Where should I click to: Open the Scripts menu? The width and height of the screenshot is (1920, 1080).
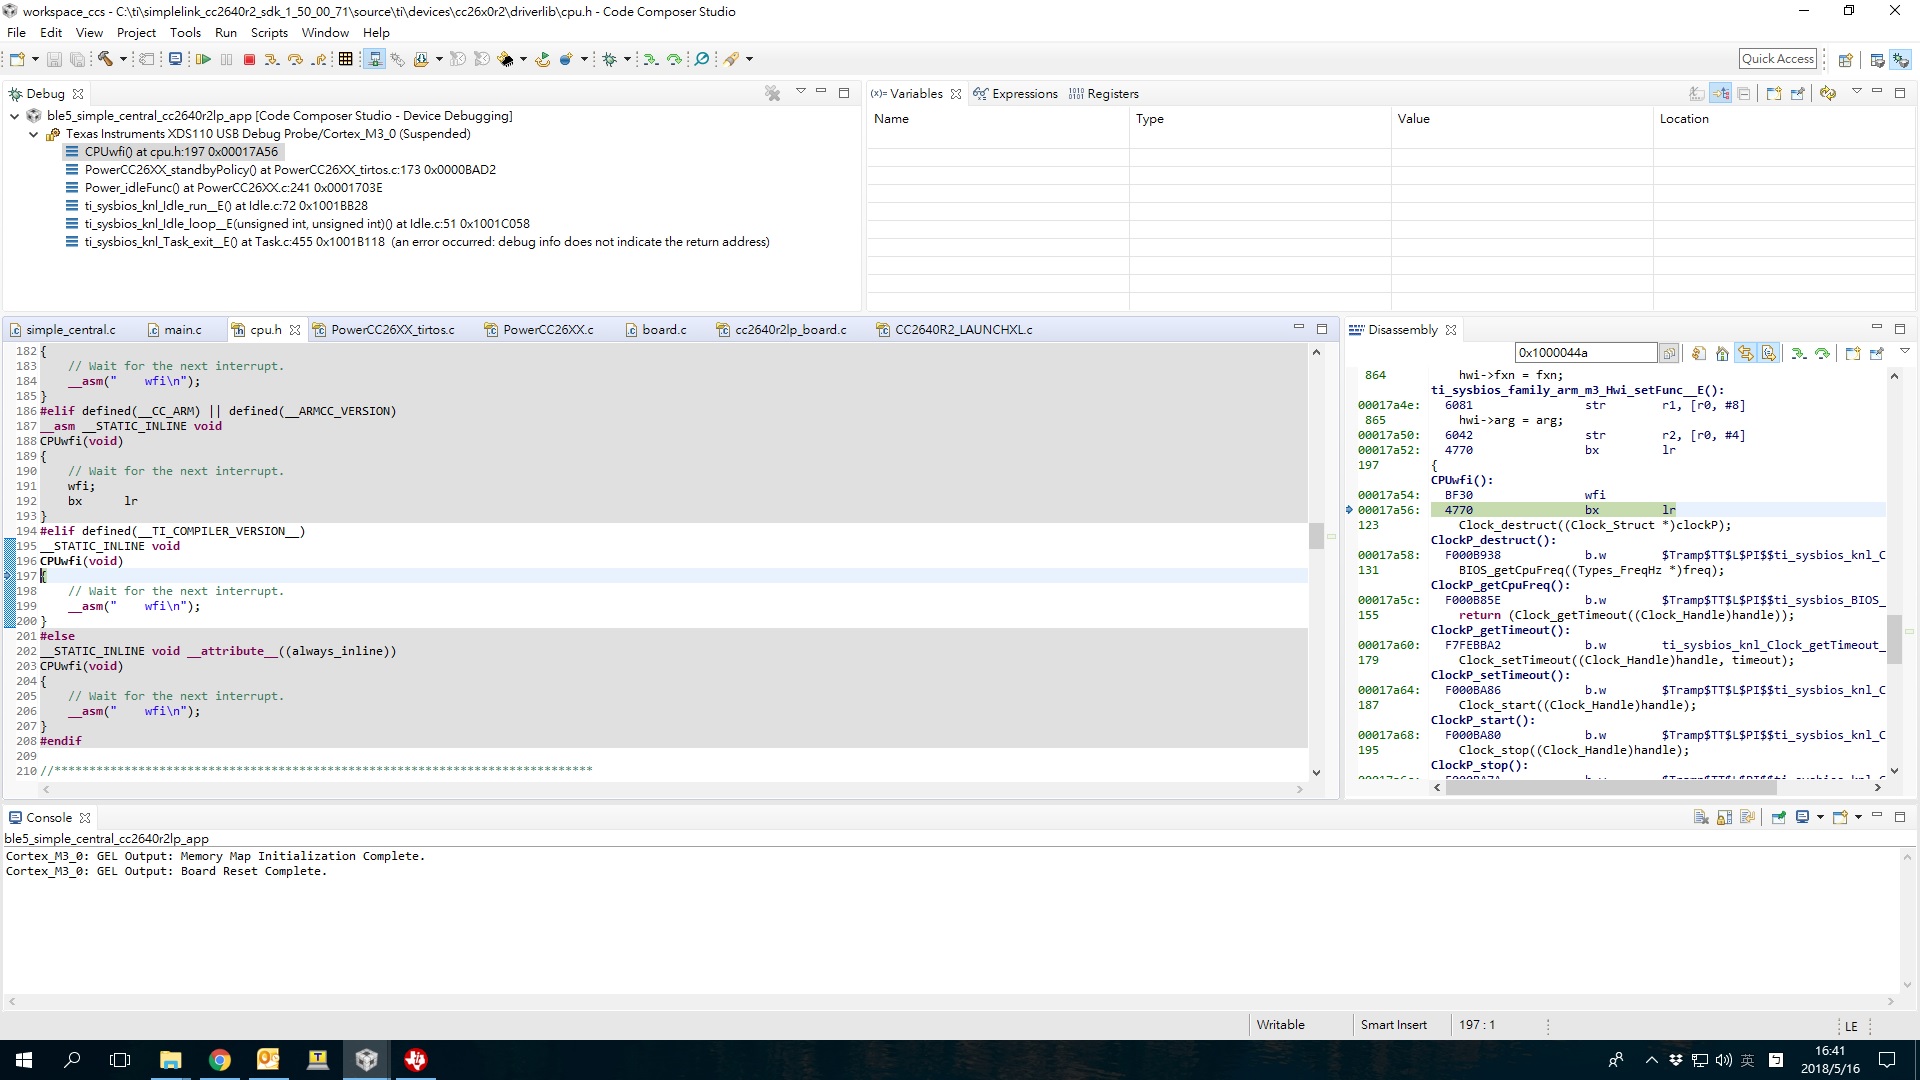coord(269,32)
